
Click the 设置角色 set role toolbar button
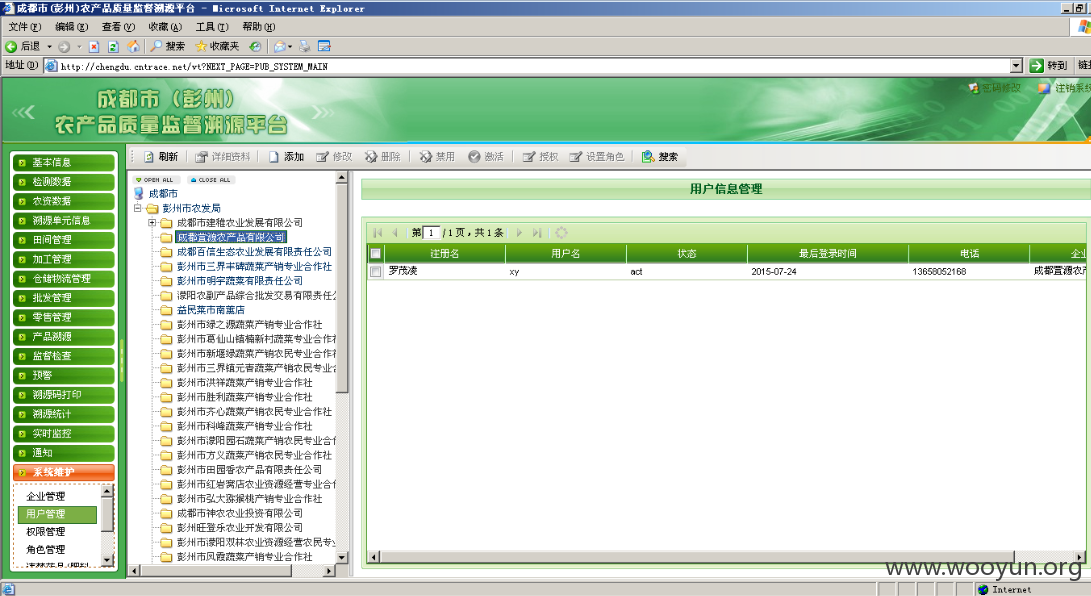tap(596, 156)
